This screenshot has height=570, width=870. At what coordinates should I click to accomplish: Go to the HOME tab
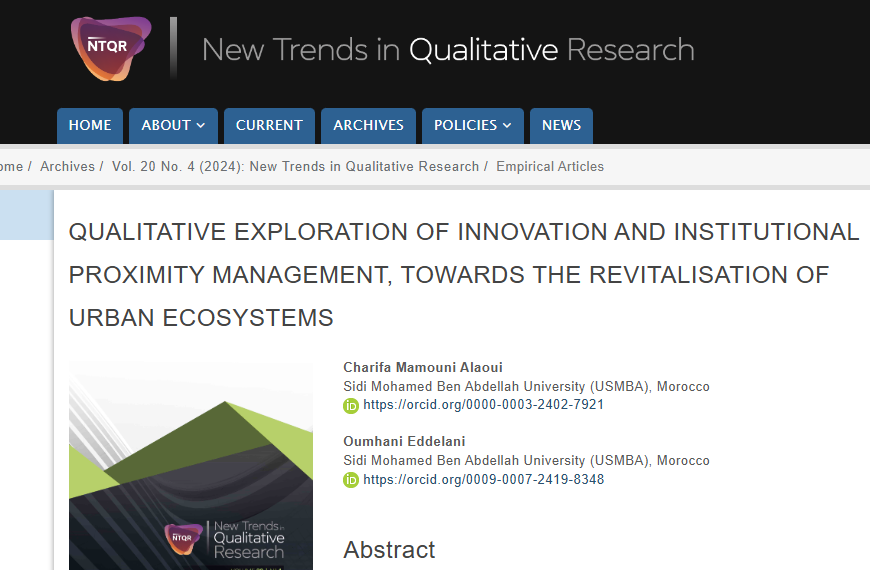(x=90, y=125)
